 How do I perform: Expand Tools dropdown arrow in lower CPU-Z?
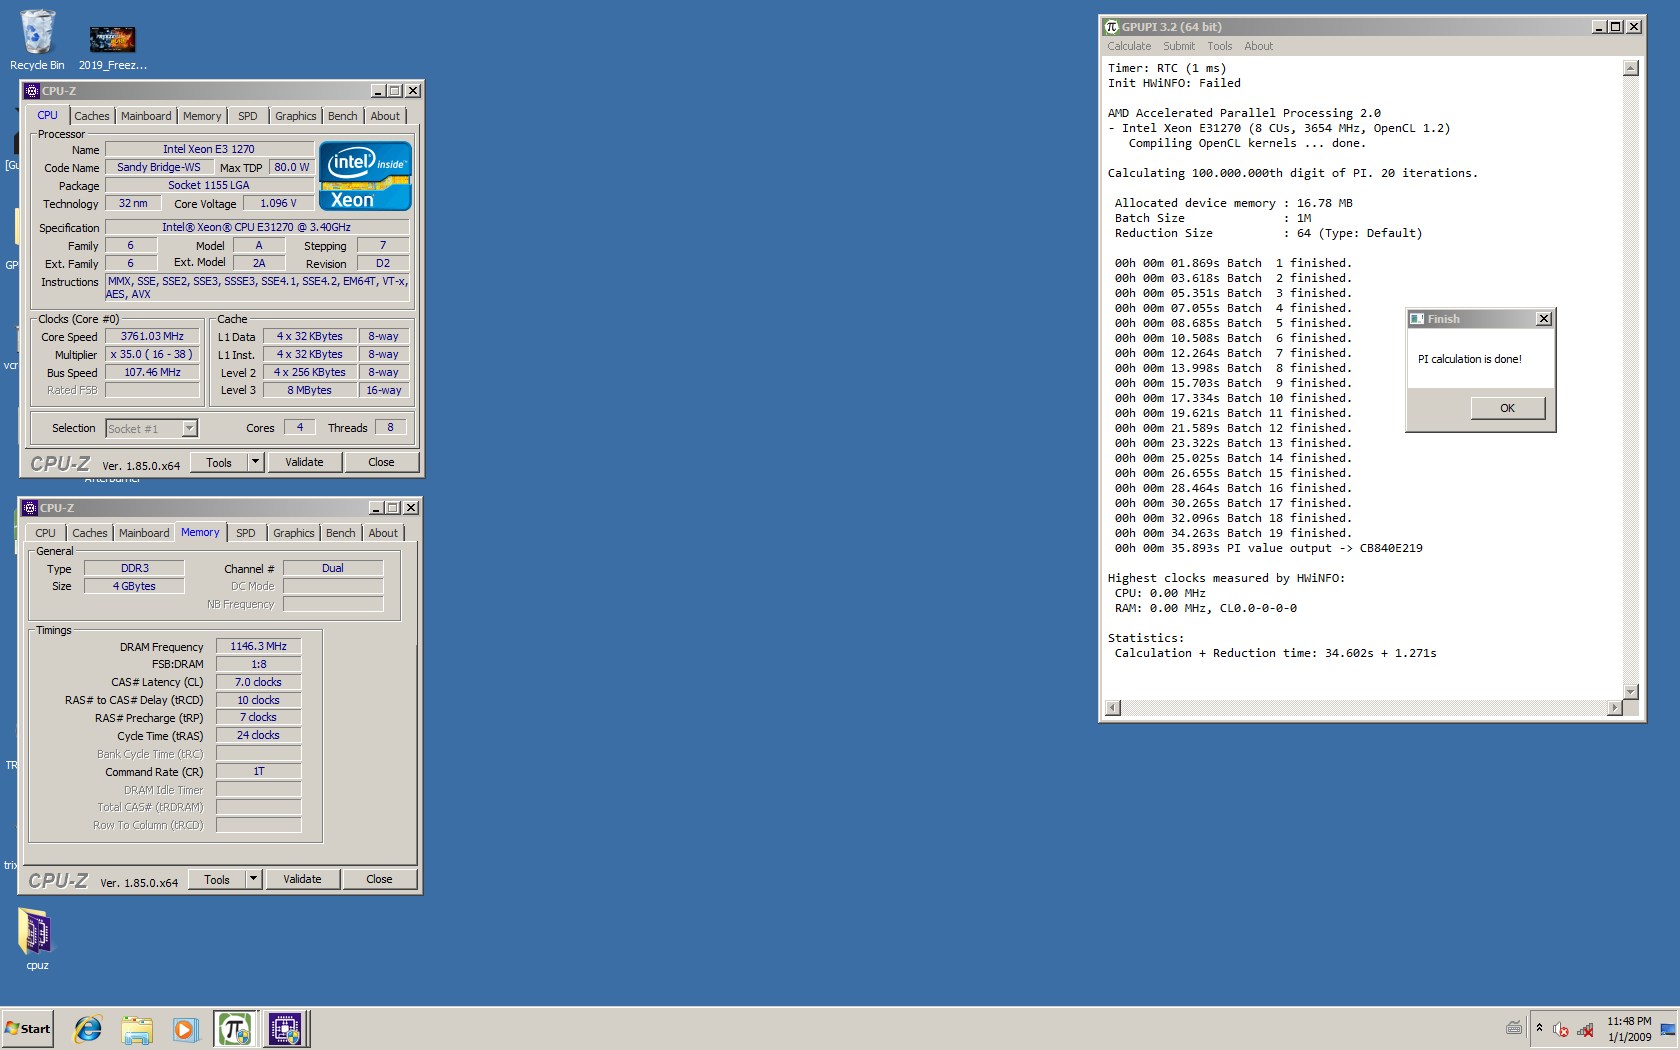[253, 879]
